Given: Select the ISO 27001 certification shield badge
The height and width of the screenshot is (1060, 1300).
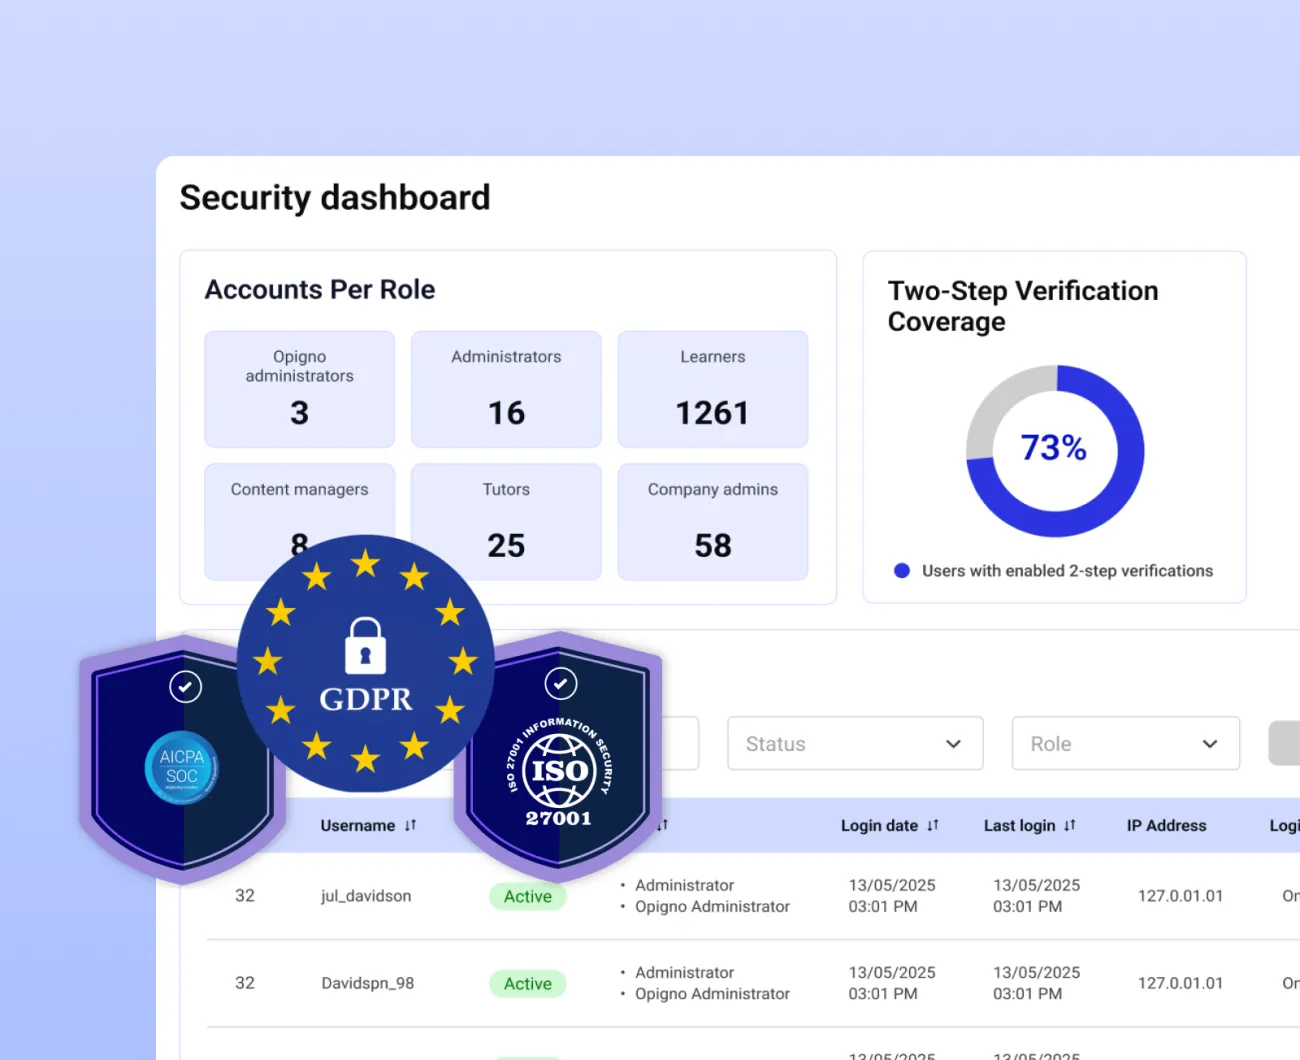Looking at the screenshot, I should coord(558,770).
